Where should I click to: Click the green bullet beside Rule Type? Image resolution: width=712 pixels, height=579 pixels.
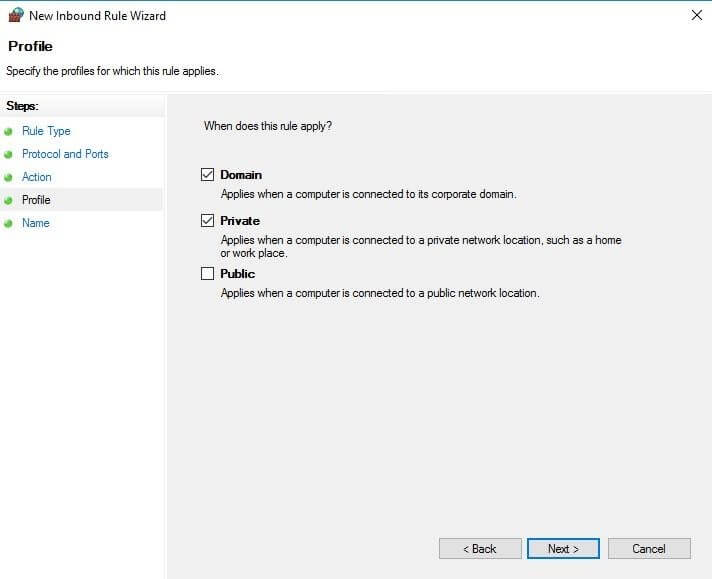tap(8, 132)
